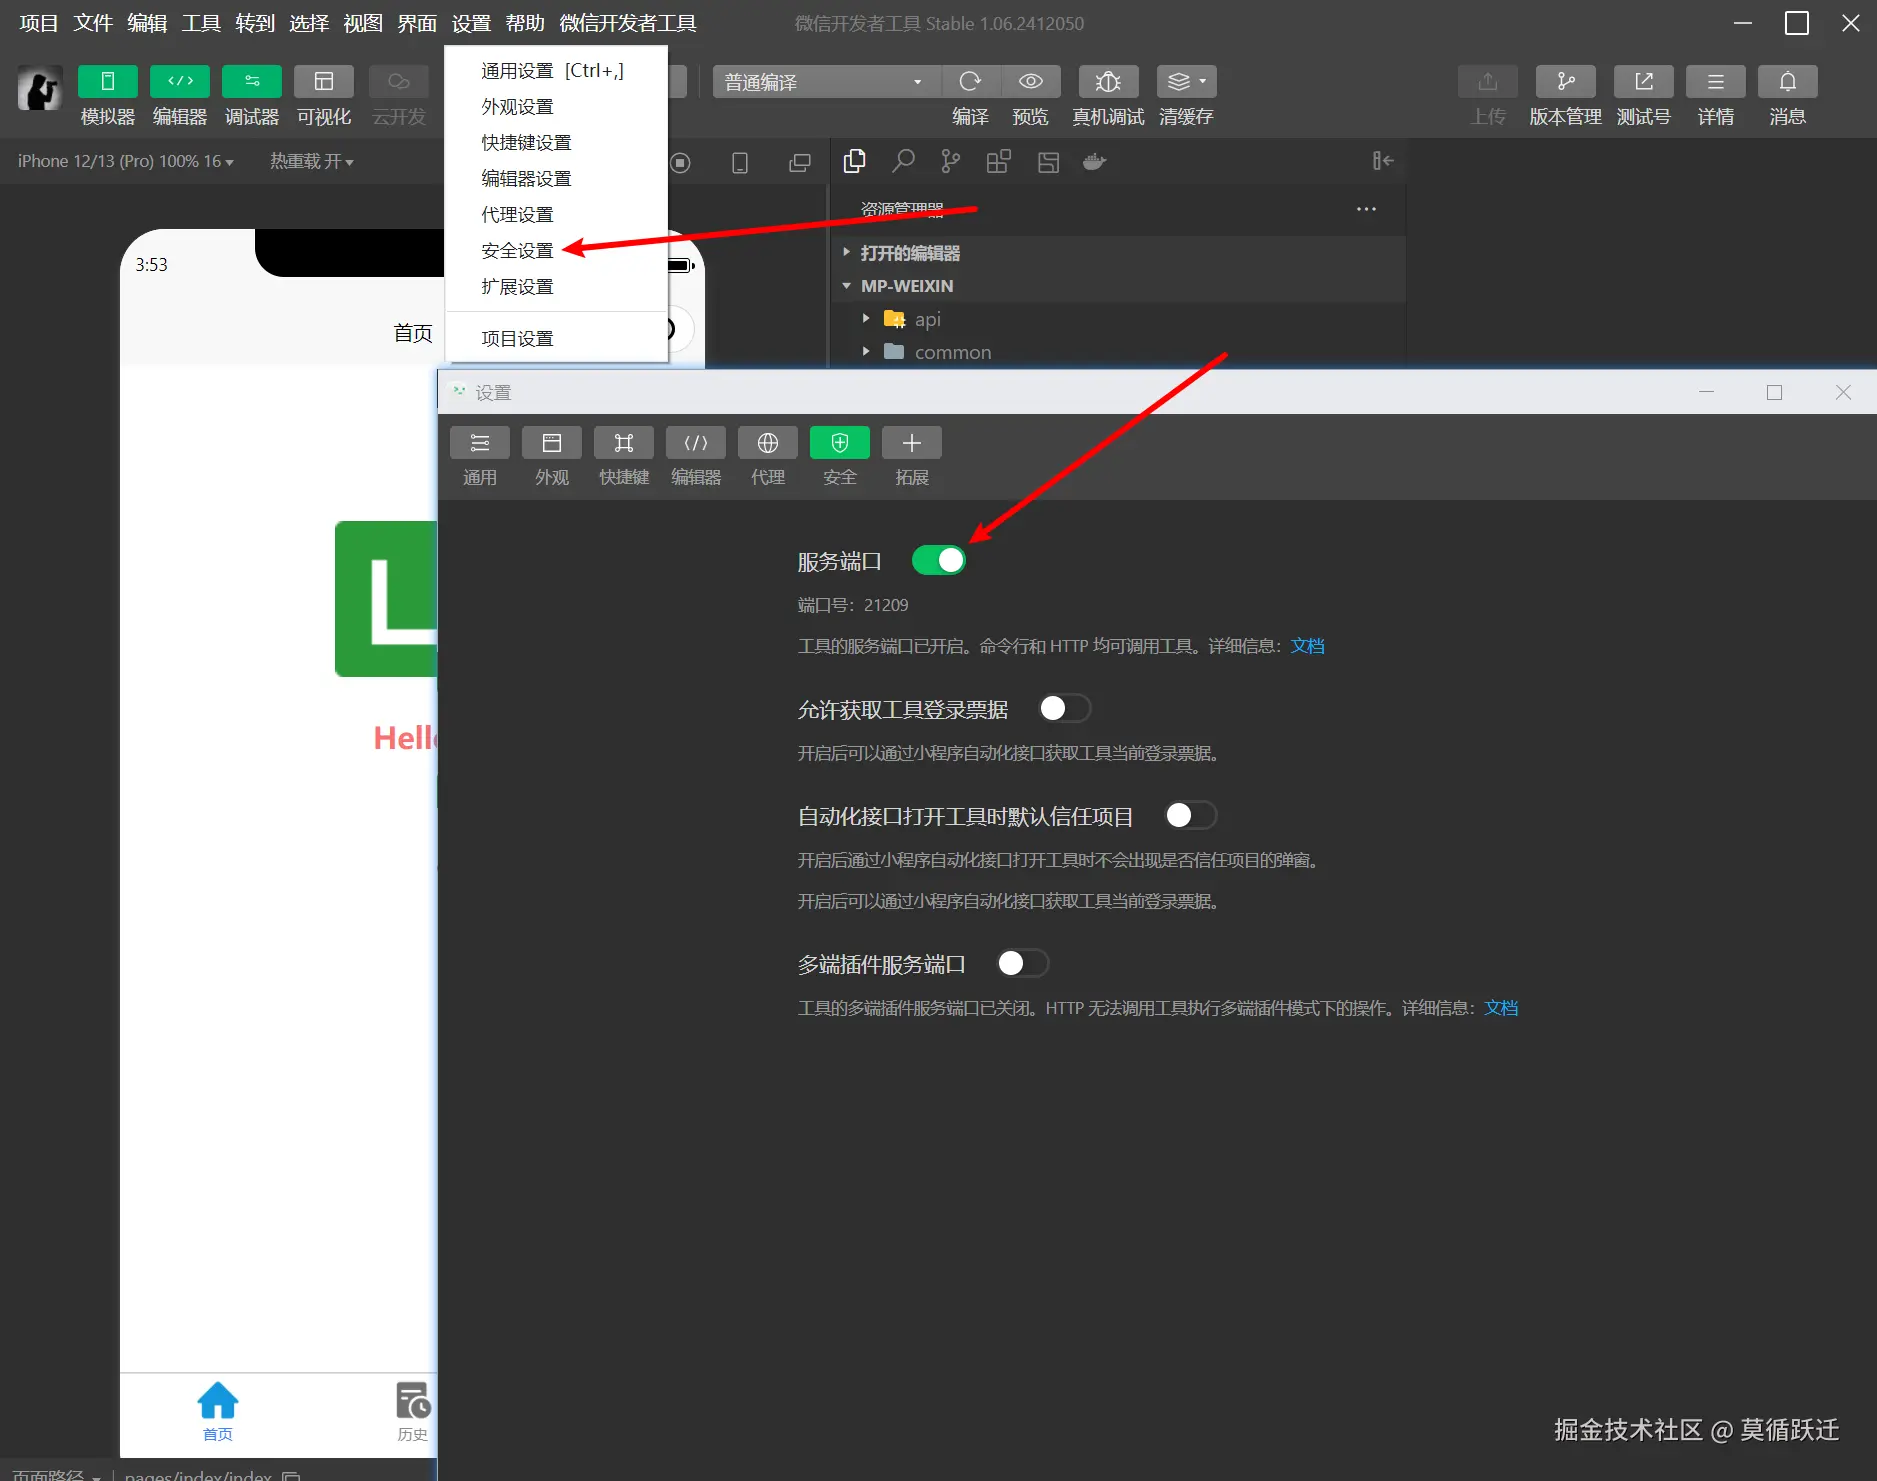Open the 微信开发者工具 menu
Image resolution: width=1877 pixels, height=1481 pixels.
click(x=628, y=23)
